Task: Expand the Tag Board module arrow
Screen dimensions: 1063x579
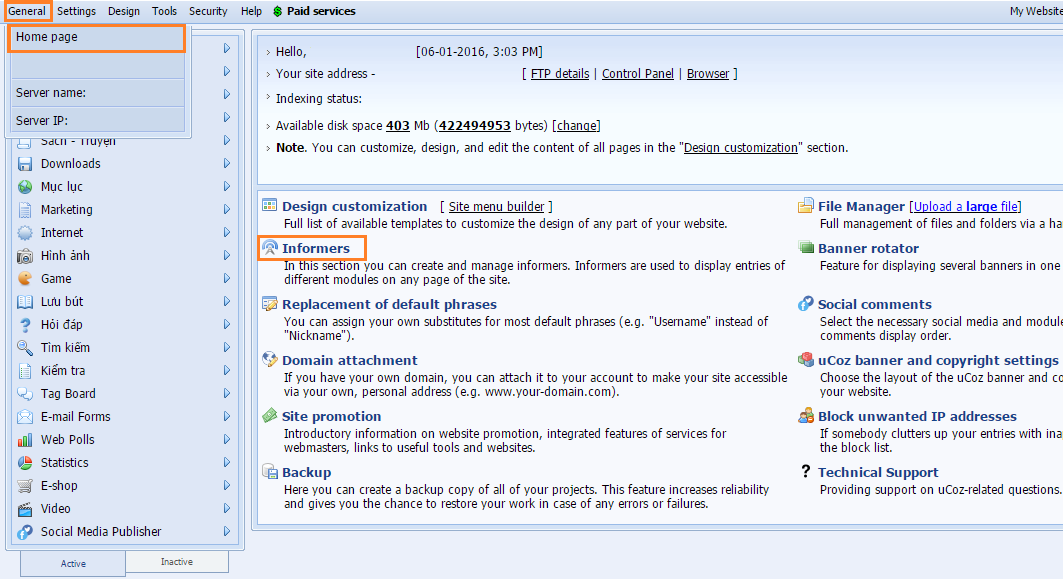Action: click(x=227, y=393)
